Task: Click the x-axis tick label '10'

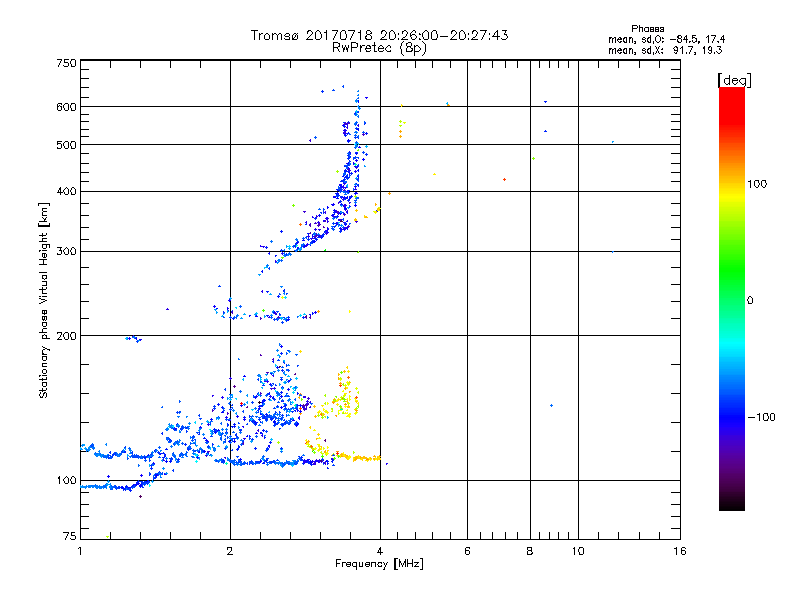Action: [x=578, y=551]
